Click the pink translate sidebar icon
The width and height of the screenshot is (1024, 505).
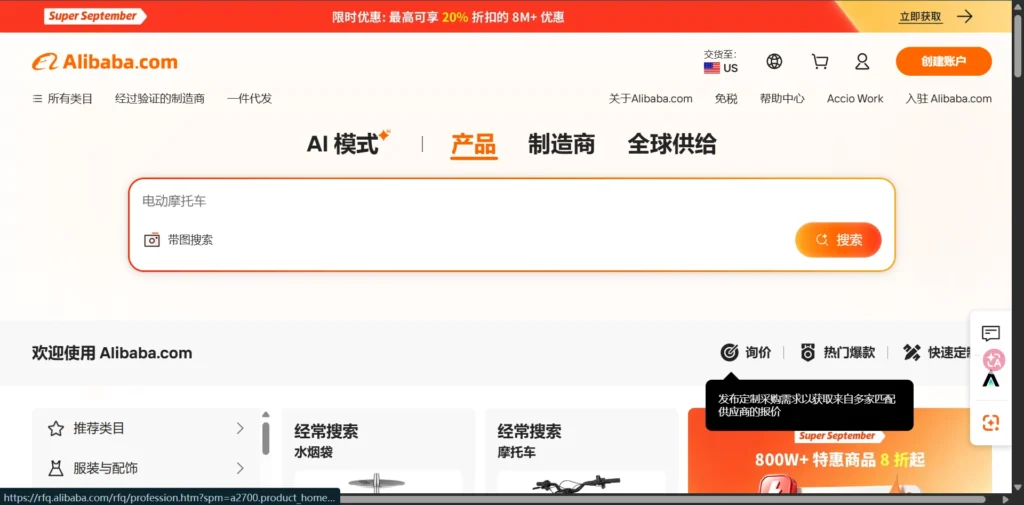(x=994, y=359)
